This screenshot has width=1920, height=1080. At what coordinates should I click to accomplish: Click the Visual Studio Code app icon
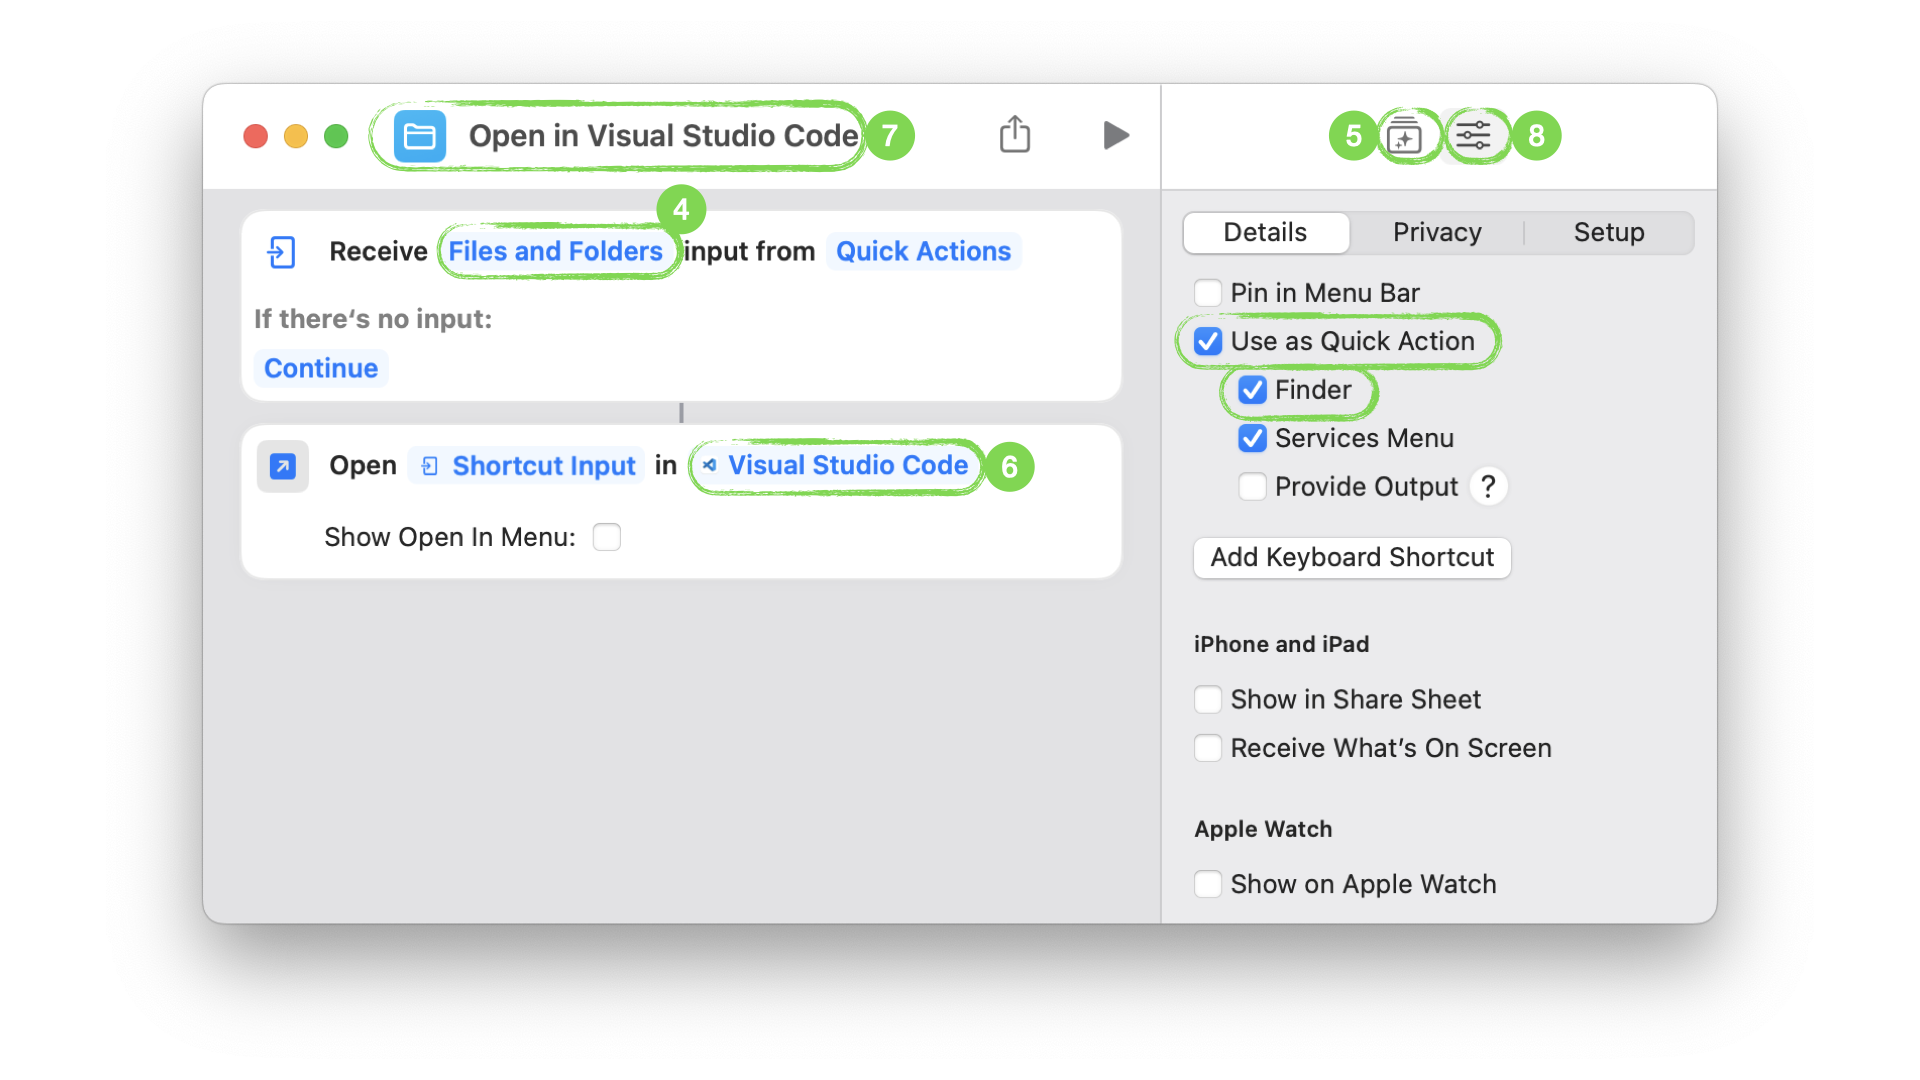click(705, 464)
